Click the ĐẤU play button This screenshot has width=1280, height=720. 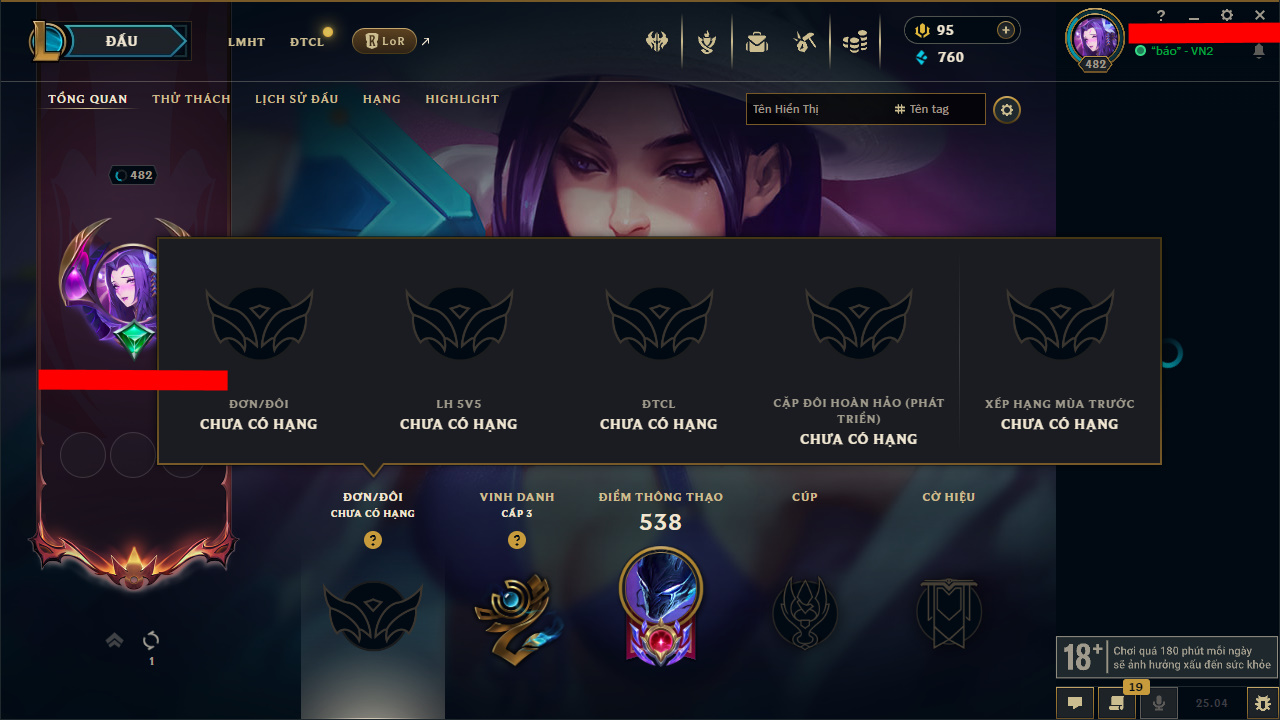120,41
